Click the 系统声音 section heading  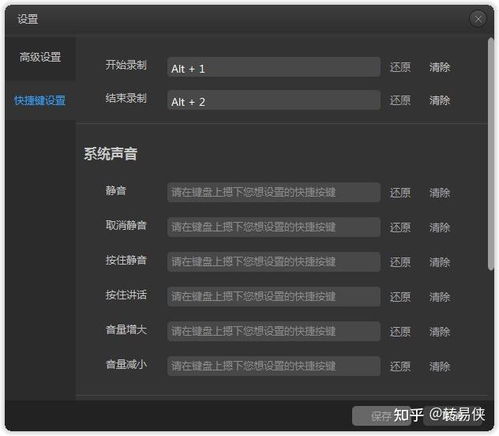point(110,154)
